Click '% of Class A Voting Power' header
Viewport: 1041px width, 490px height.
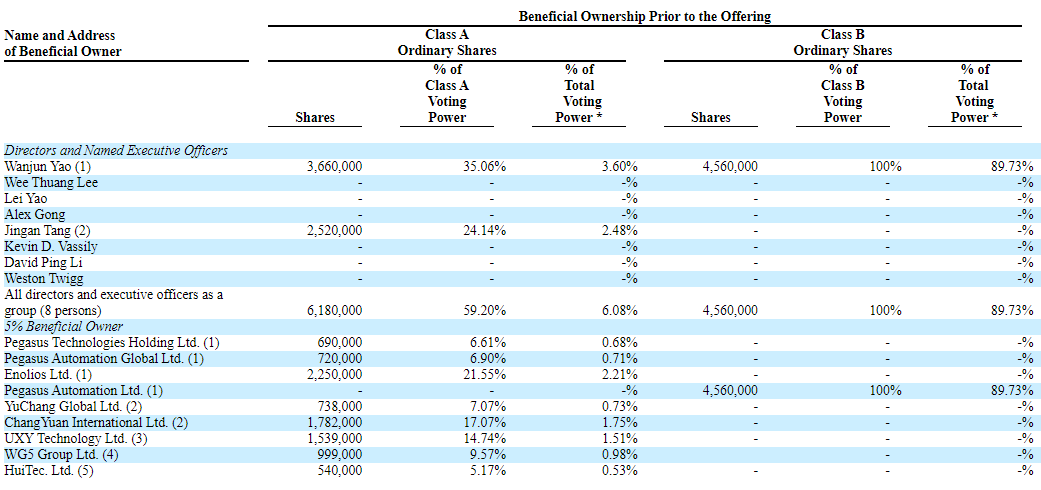pyautogui.click(x=449, y=94)
